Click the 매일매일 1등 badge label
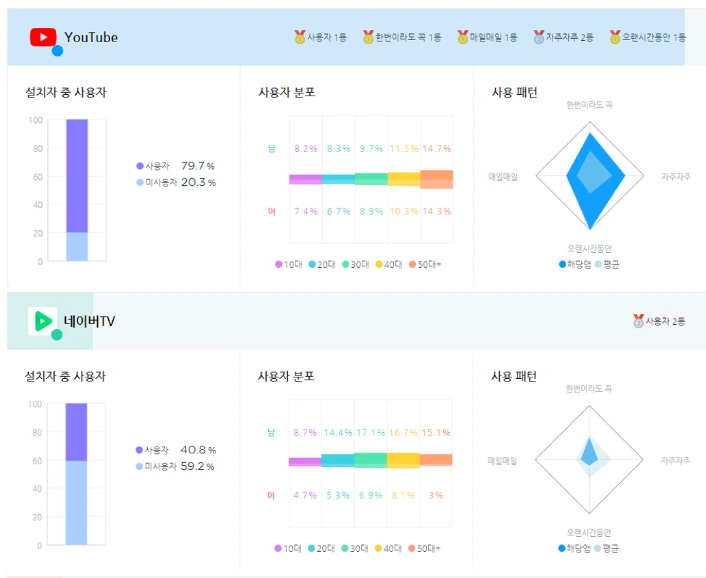Screen dimensions: 706x578 [x=493, y=37]
